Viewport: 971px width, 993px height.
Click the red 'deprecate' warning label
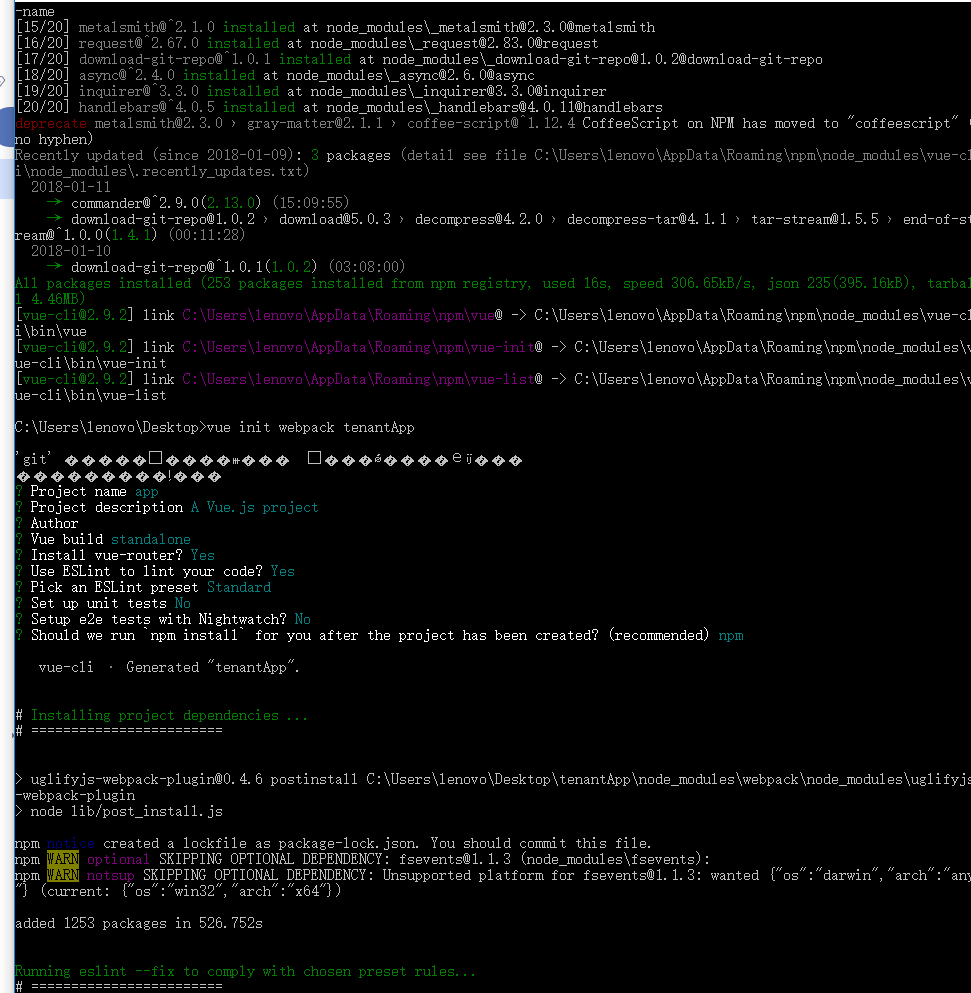[51, 123]
